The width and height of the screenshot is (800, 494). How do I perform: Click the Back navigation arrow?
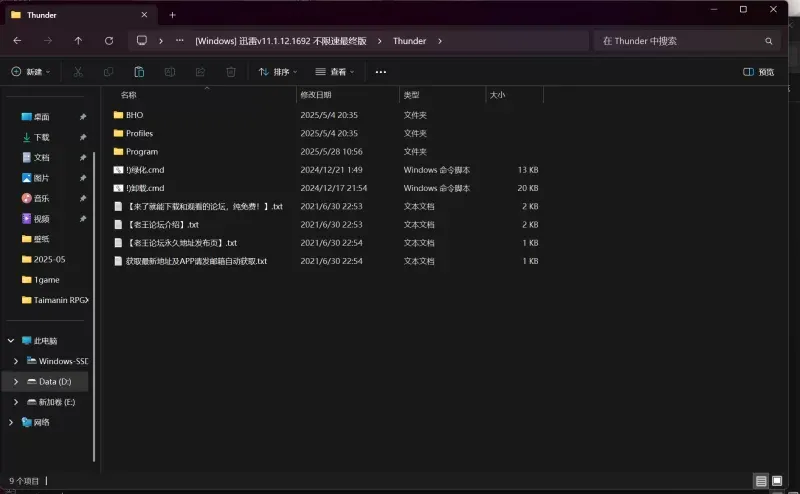(x=17, y=41)
